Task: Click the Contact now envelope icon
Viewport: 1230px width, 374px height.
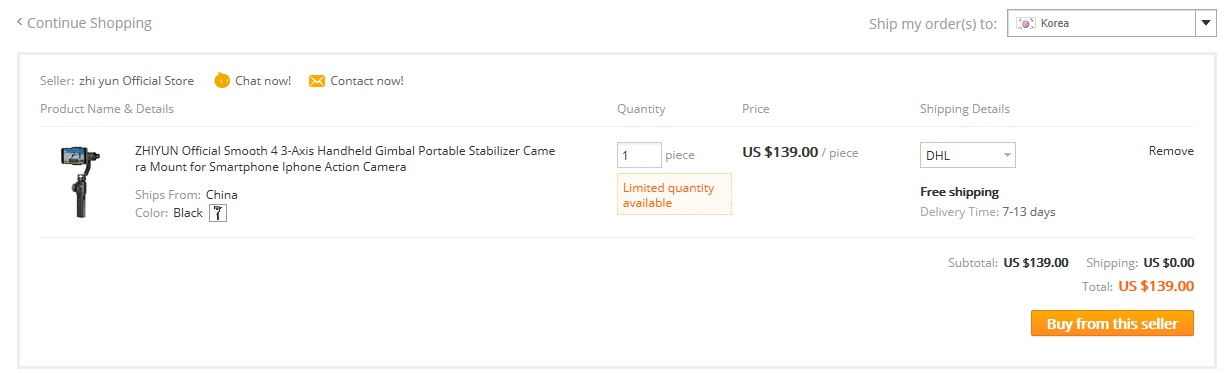Action: click(x=317, y=81)
